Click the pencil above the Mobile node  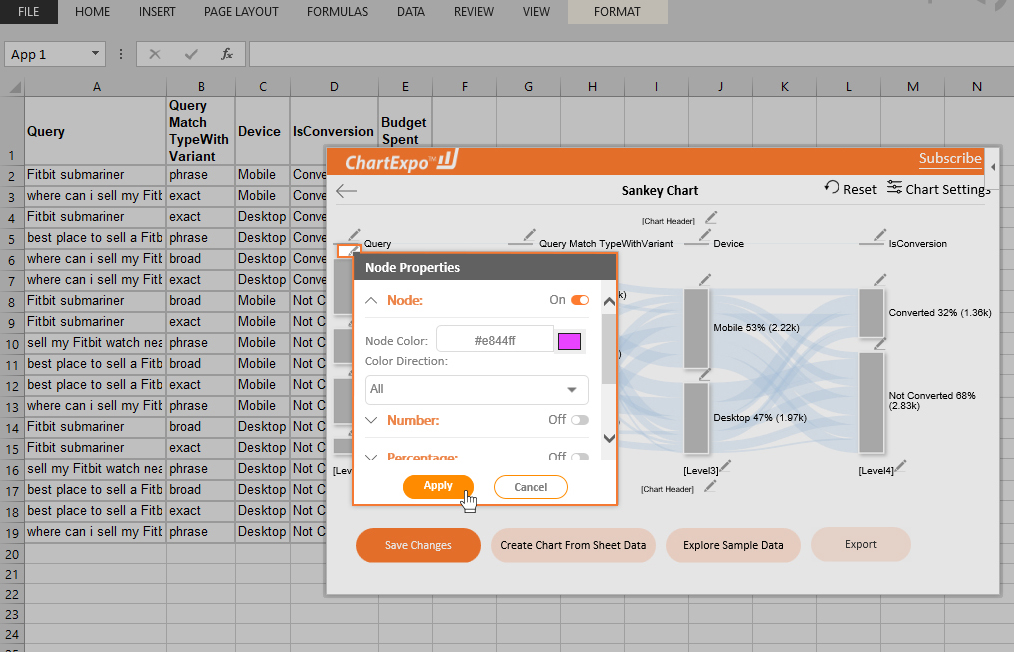[705, 279]
